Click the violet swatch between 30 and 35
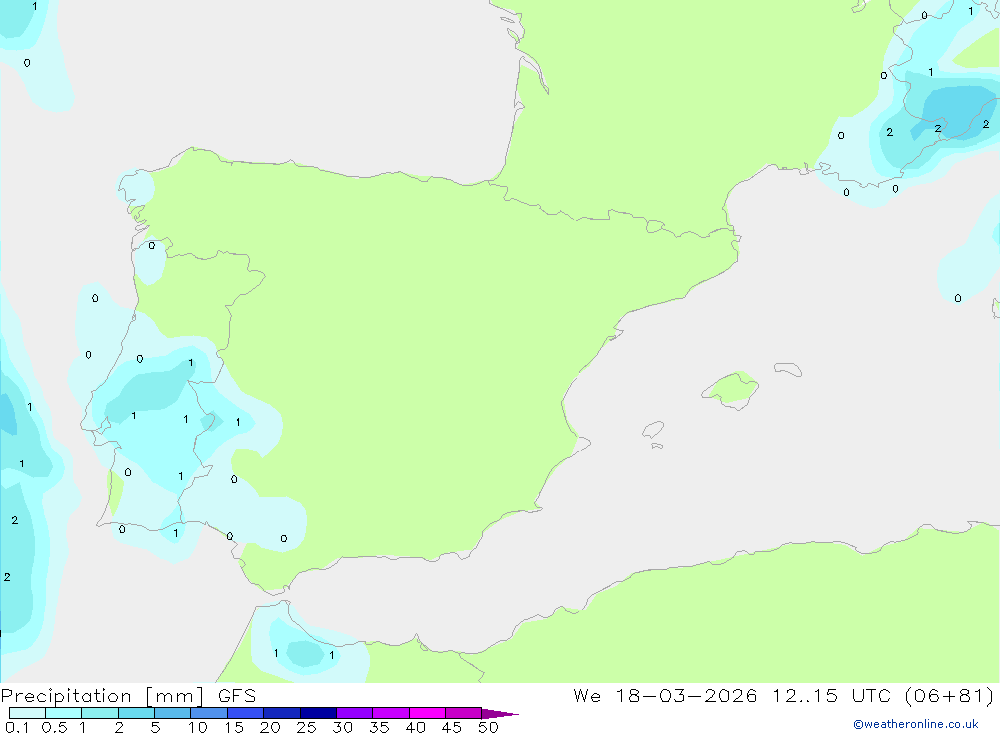Image resolution: width=1000 pixels, height=733 pixels. point(355,713)
